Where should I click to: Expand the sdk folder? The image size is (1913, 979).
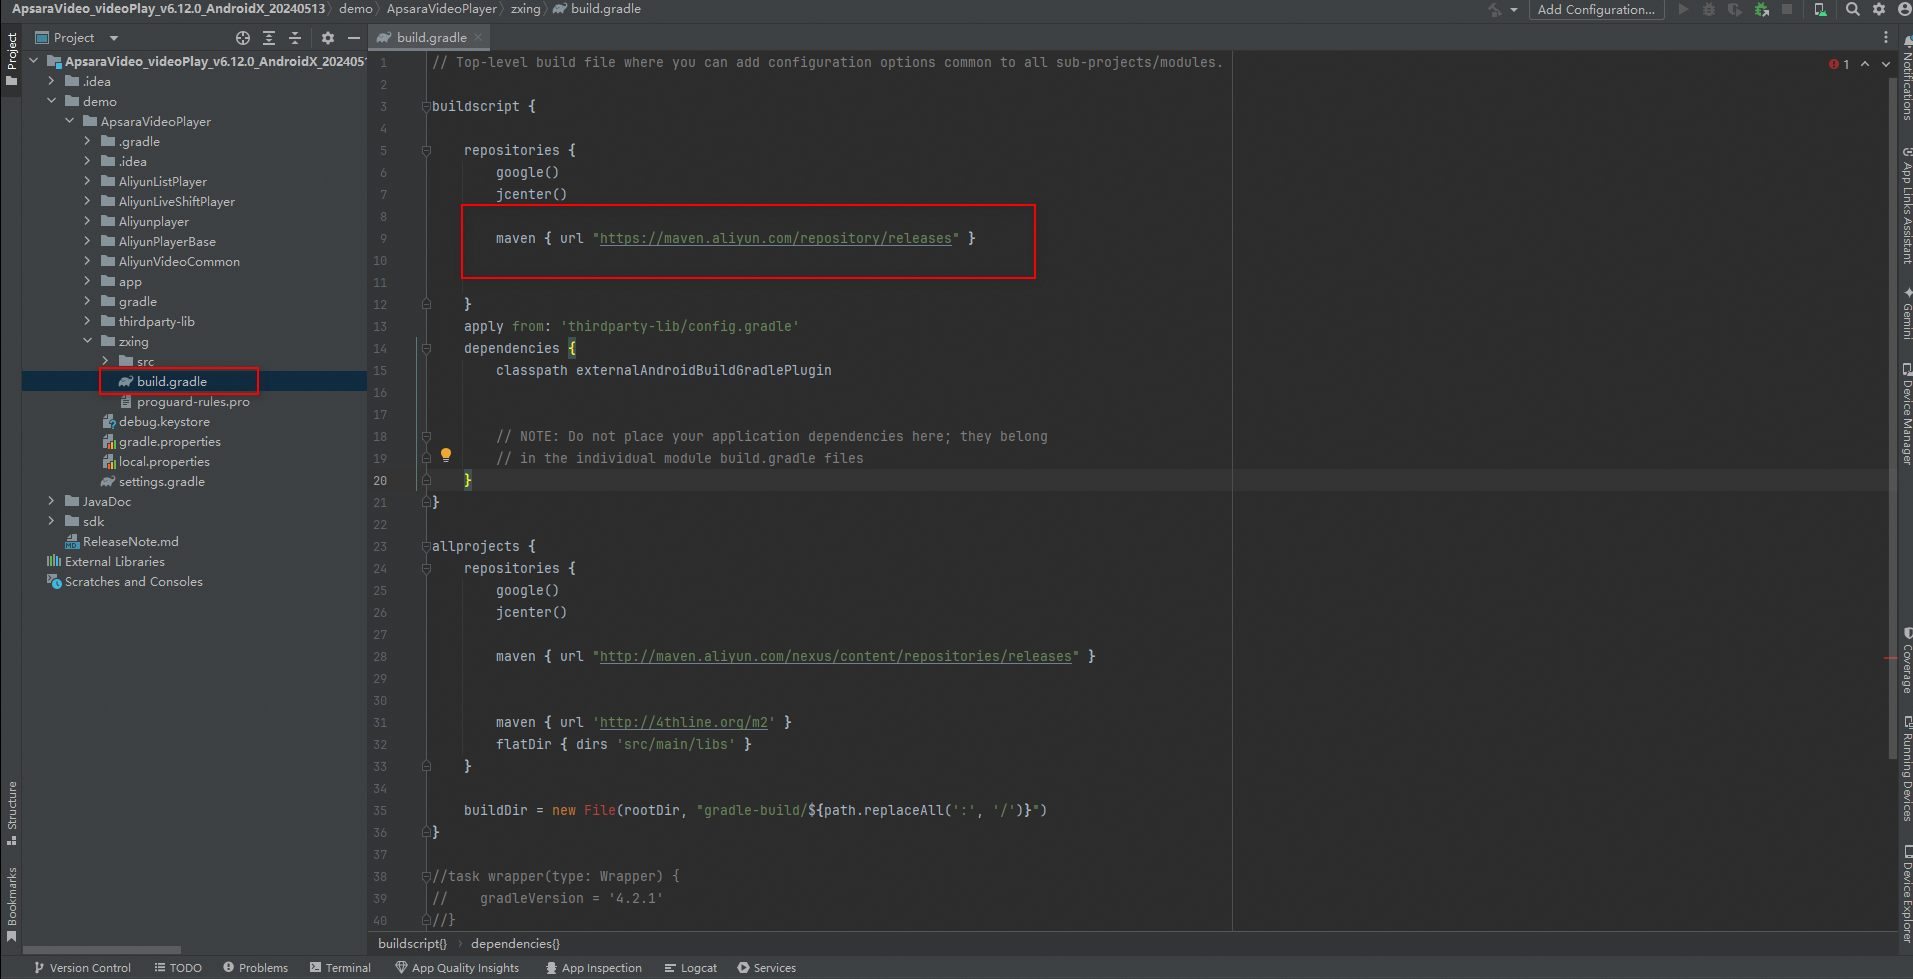[51, 521]
